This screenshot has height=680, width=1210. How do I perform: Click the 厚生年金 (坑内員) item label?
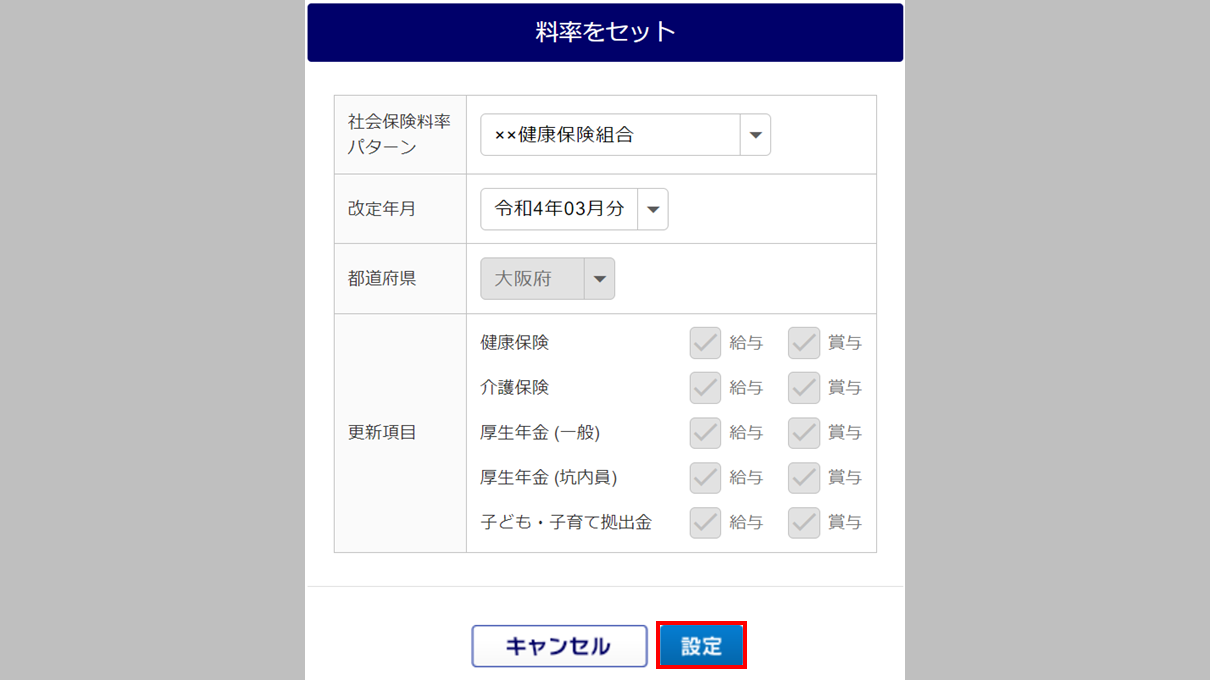tap(548, 478)
